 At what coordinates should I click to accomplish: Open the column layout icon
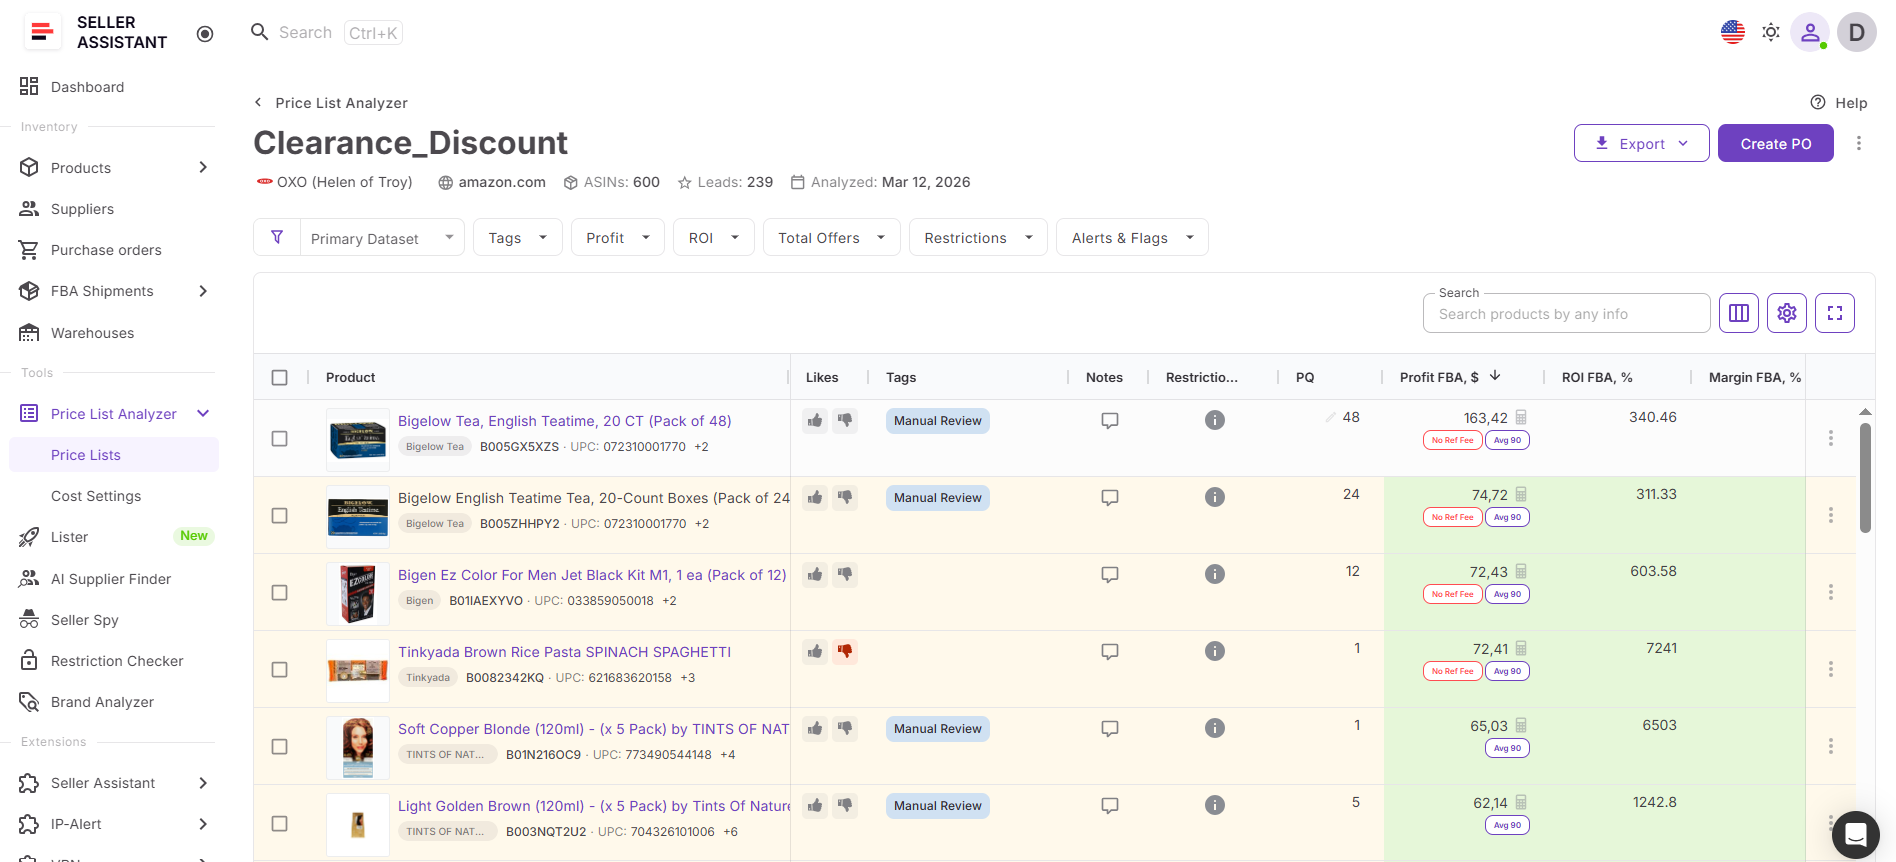point(1739,313)
